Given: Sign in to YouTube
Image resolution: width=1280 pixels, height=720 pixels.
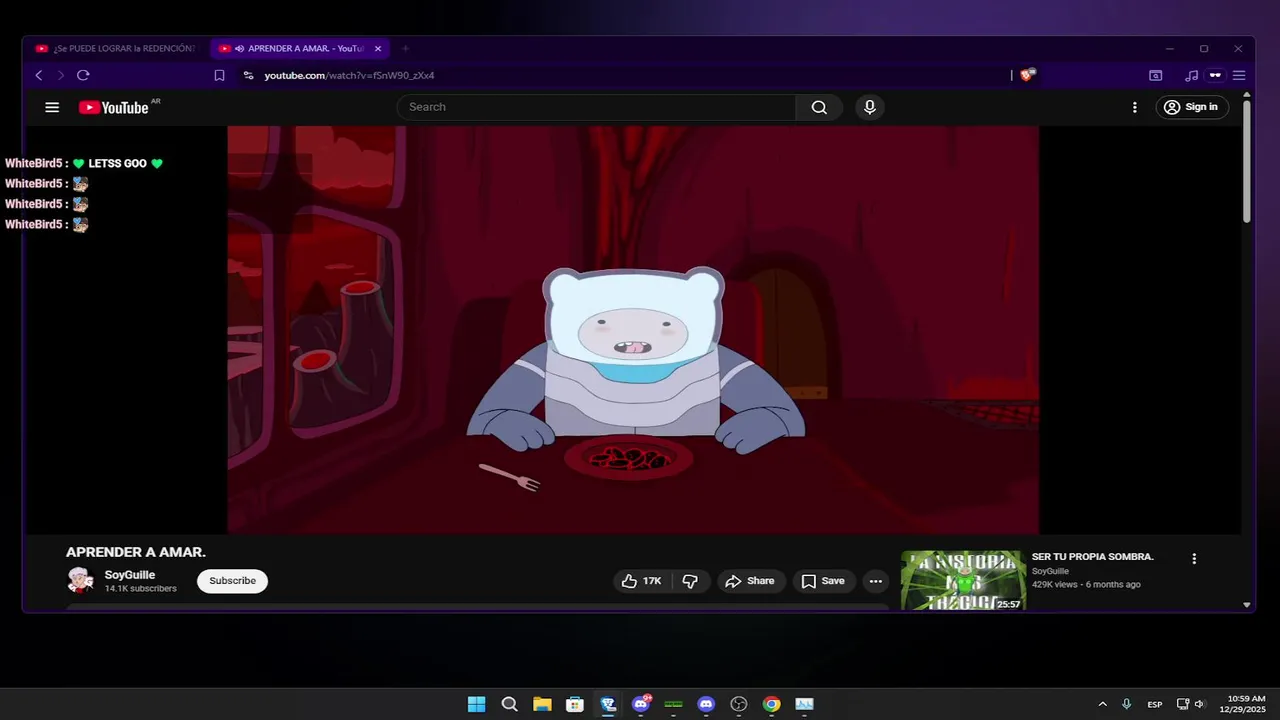Looking at the screenshot, I should (1192, 107).
